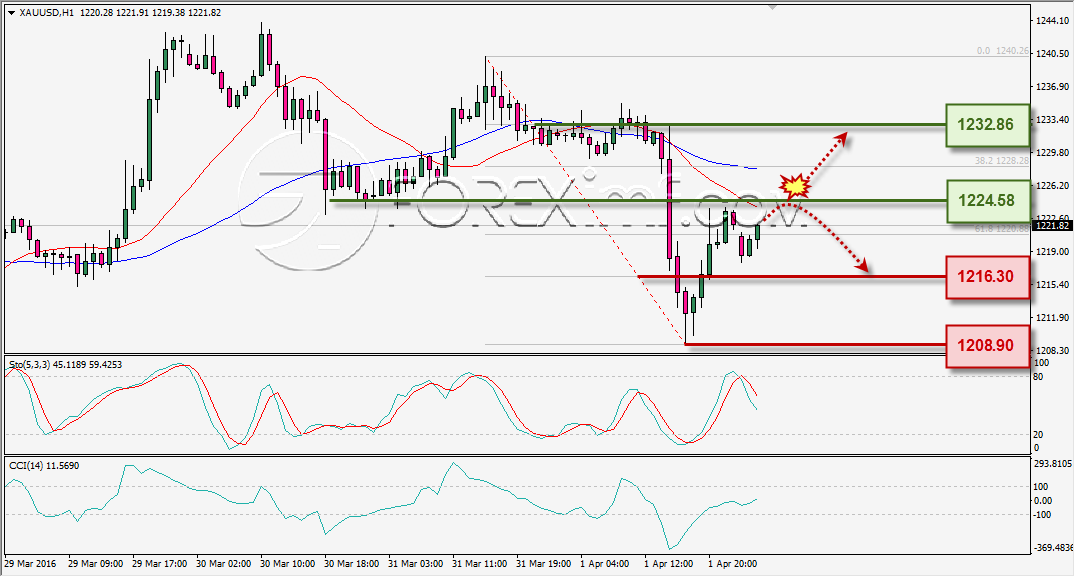
Task: Select the upward red dotted arrow head
Action: point(841,138)
